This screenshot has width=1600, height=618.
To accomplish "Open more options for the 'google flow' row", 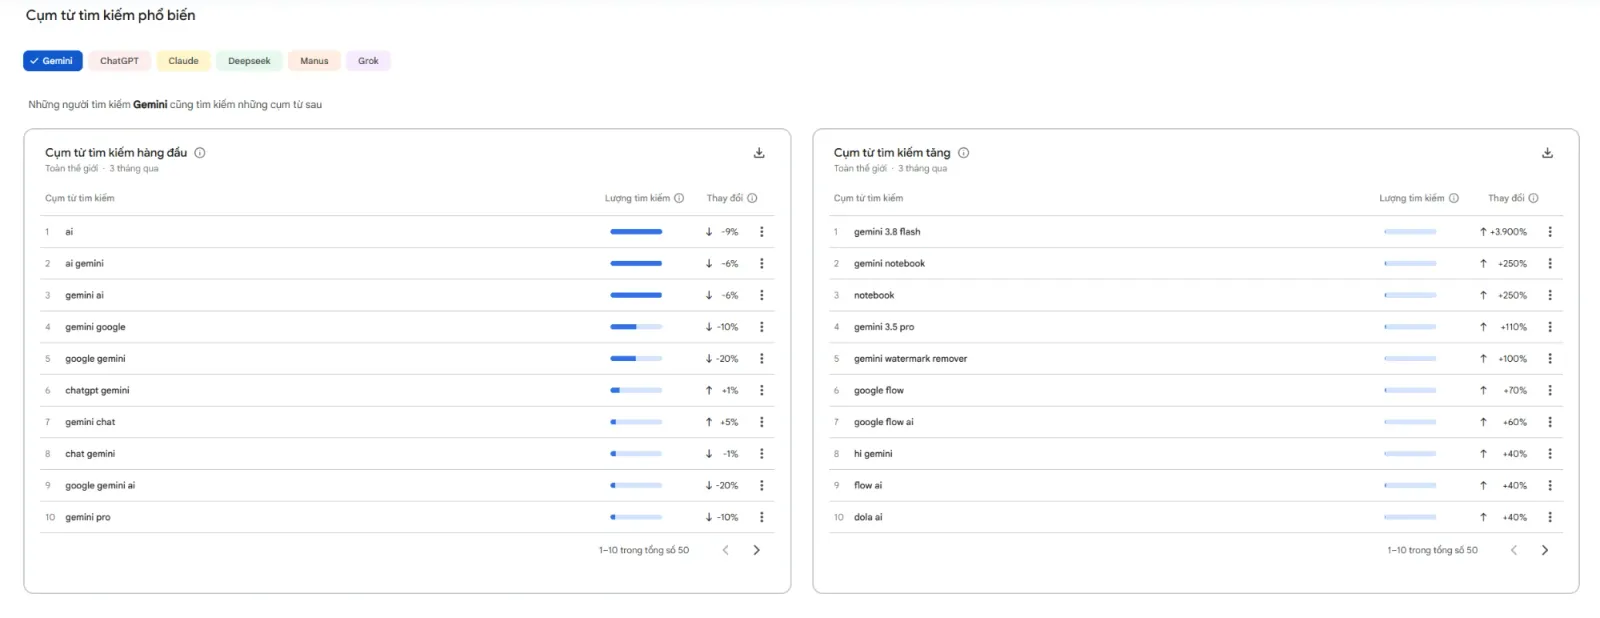I will [1550, 390].
